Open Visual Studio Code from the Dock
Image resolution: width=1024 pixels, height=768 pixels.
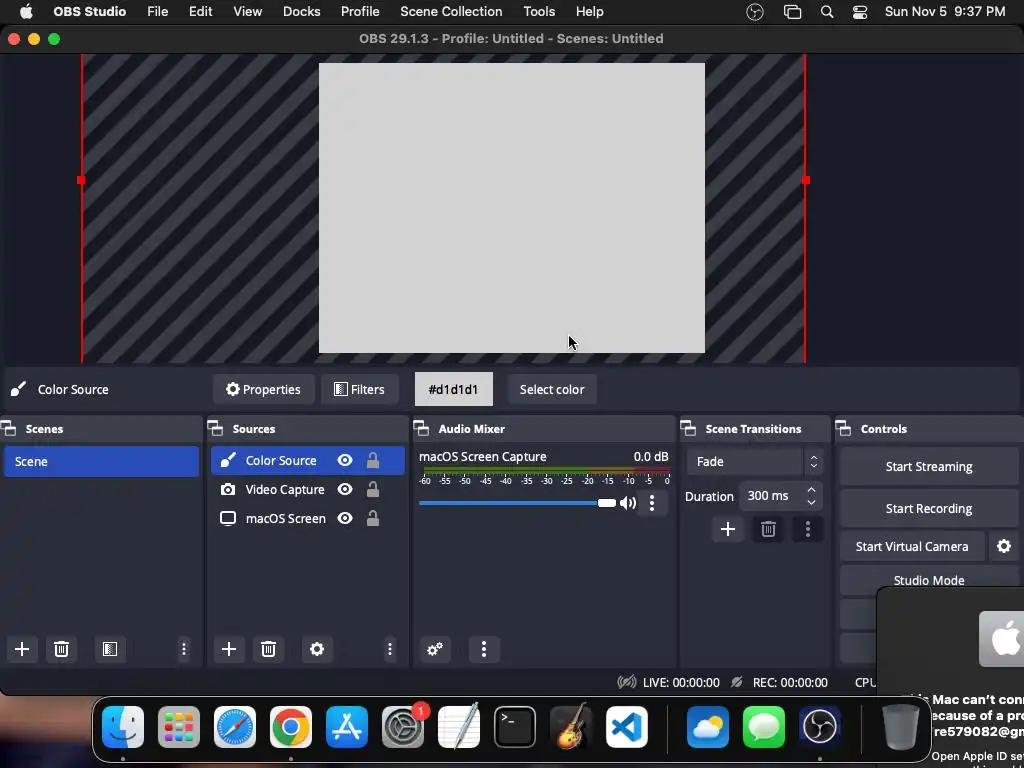(627, 727)
